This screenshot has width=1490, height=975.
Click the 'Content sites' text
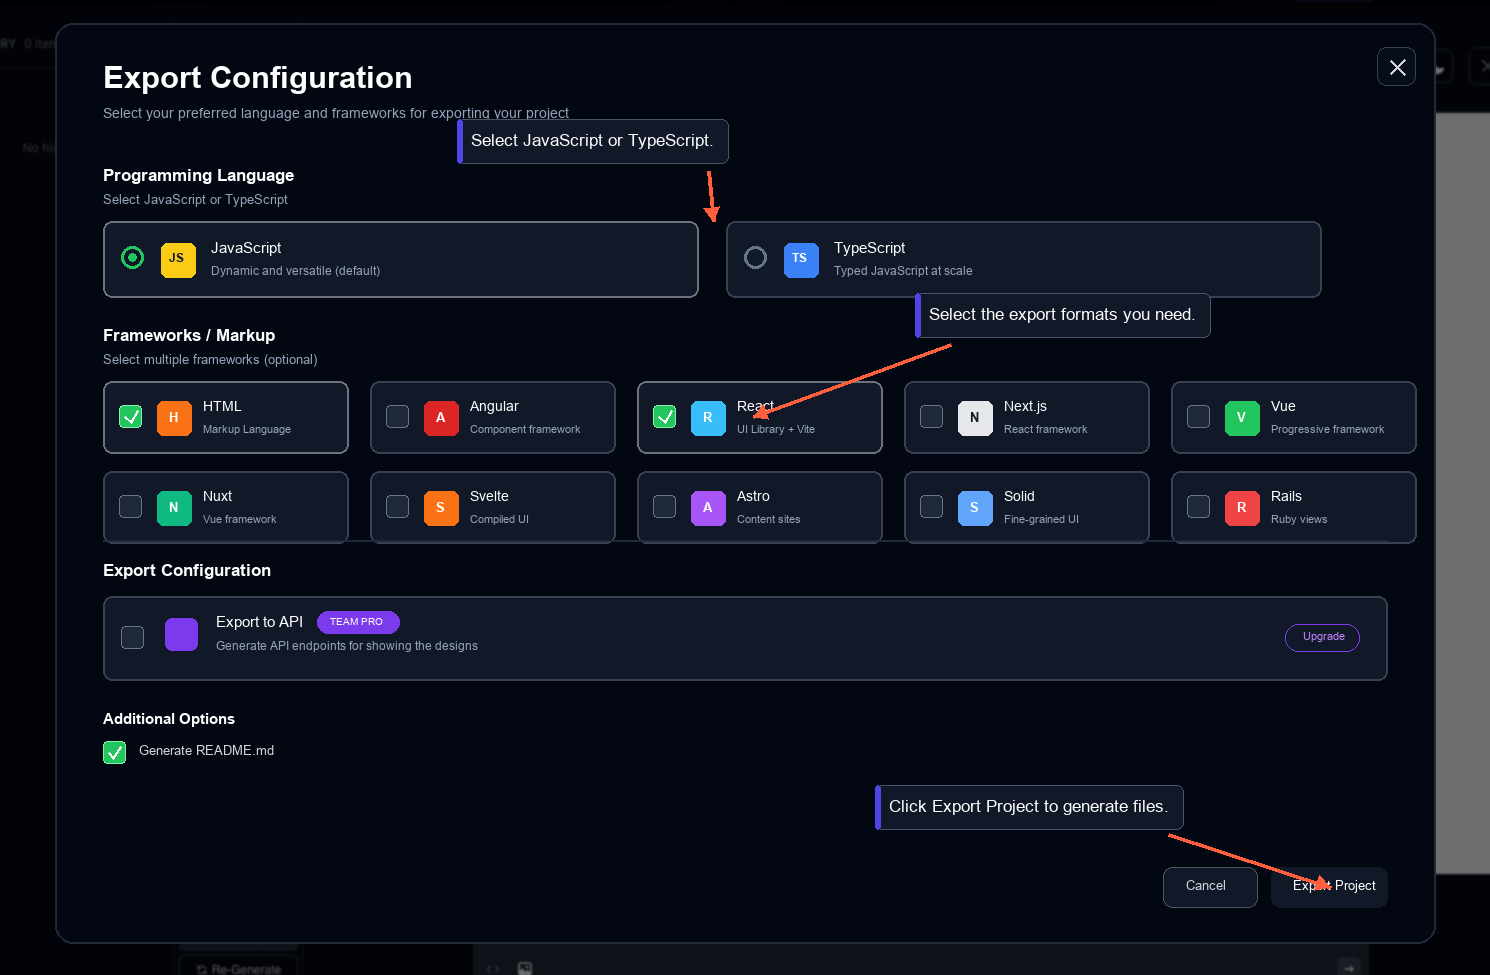point(768,520)
